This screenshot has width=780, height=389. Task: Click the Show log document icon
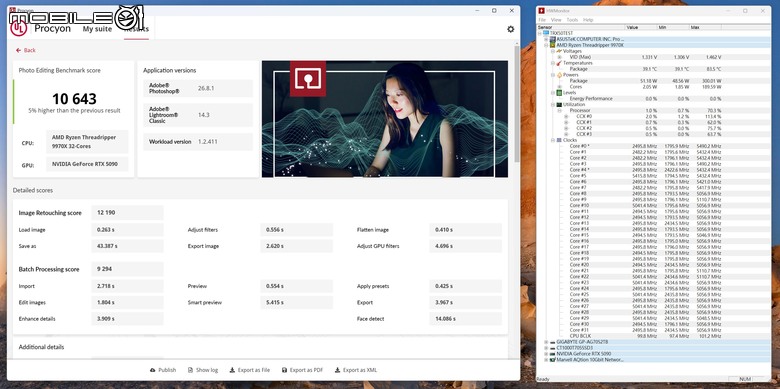(x=191, y=370)
